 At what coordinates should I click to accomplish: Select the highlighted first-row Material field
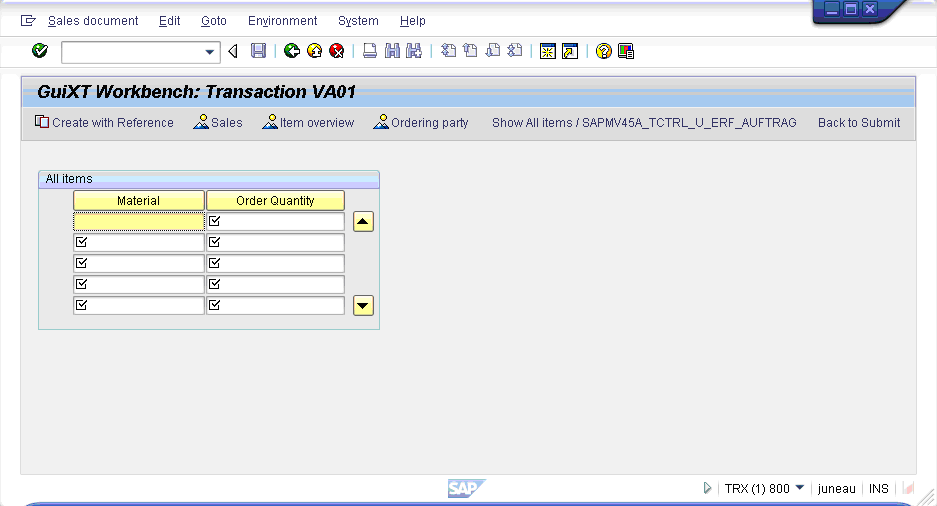point(139,222)
